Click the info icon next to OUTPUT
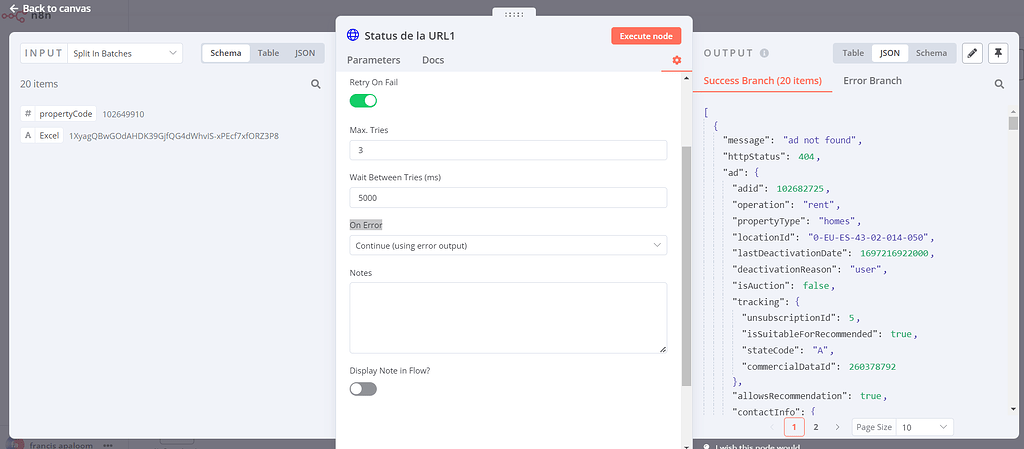The image size is (1024, 449). click(764, 53)
